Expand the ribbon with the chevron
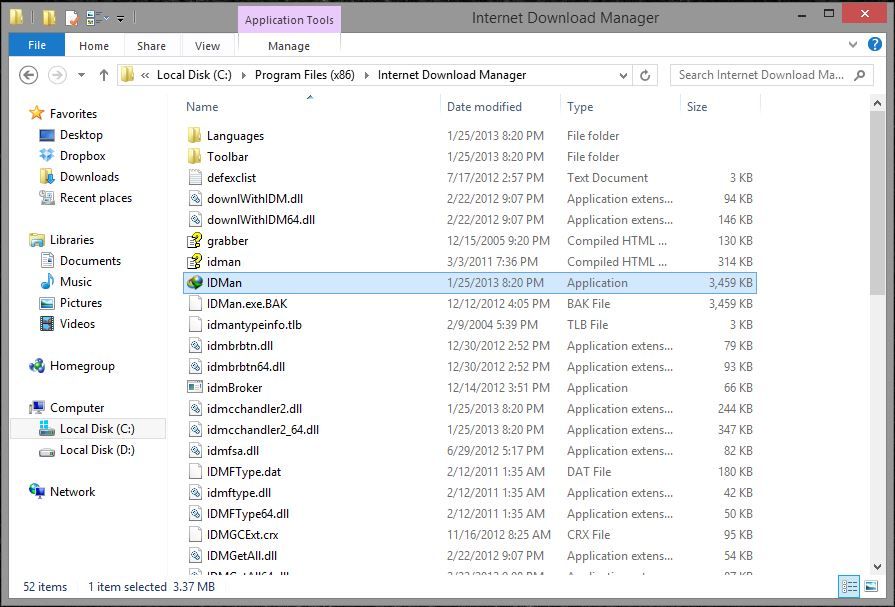 click(853, 45)
